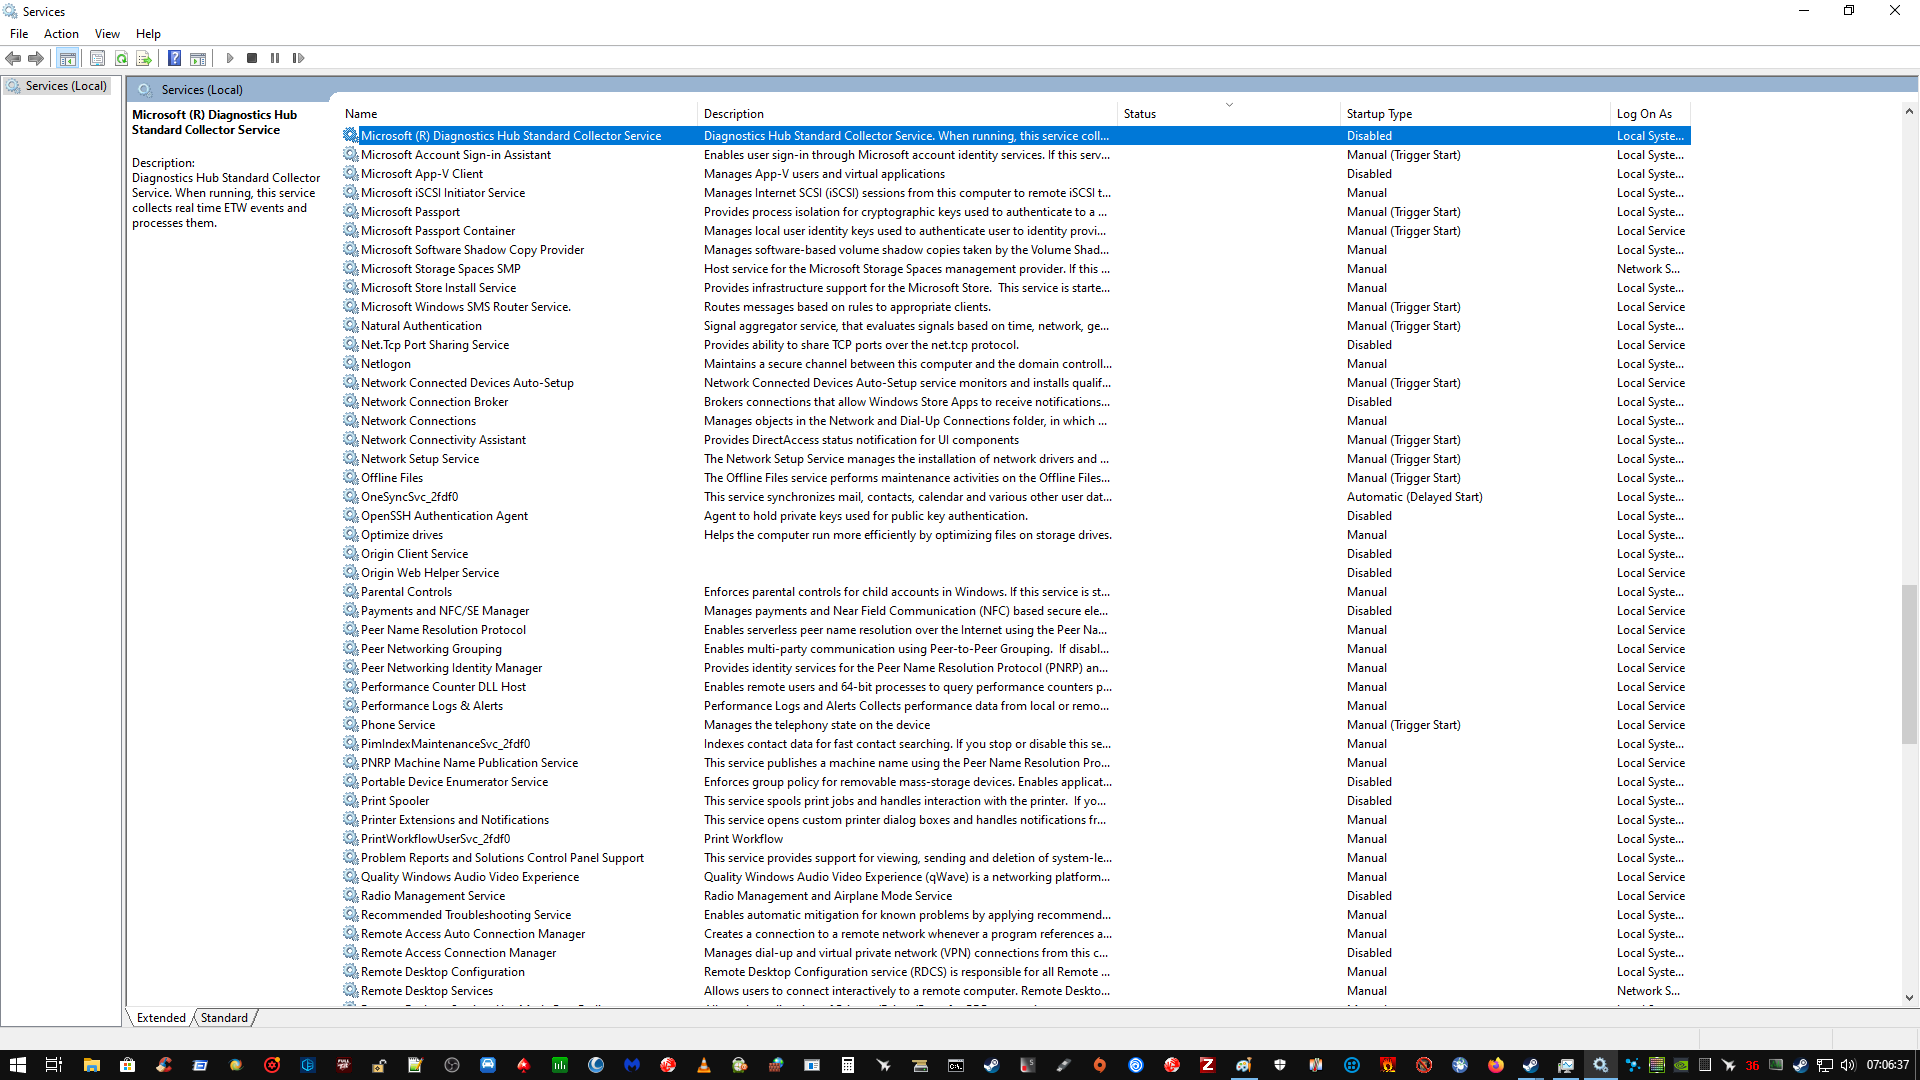Click the blue Help toolbar icon

[x=174, y=58]
